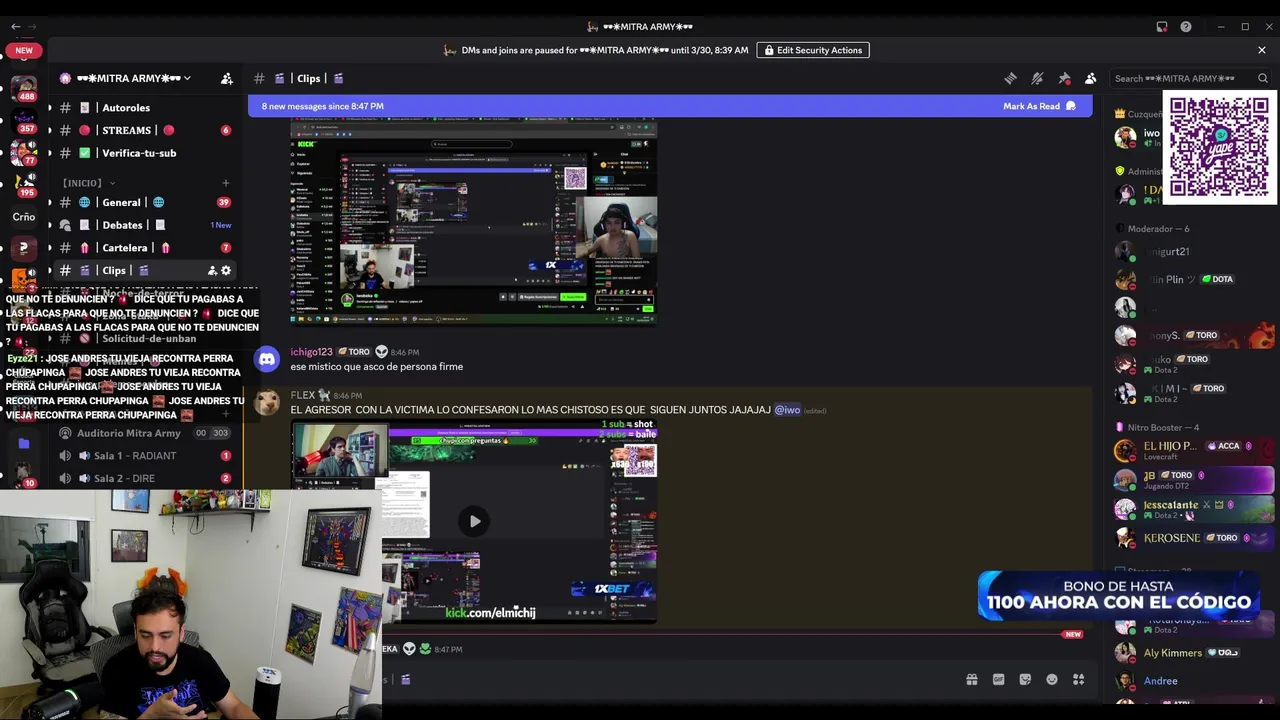Click the invite people icon beside server name

point(227,78)
